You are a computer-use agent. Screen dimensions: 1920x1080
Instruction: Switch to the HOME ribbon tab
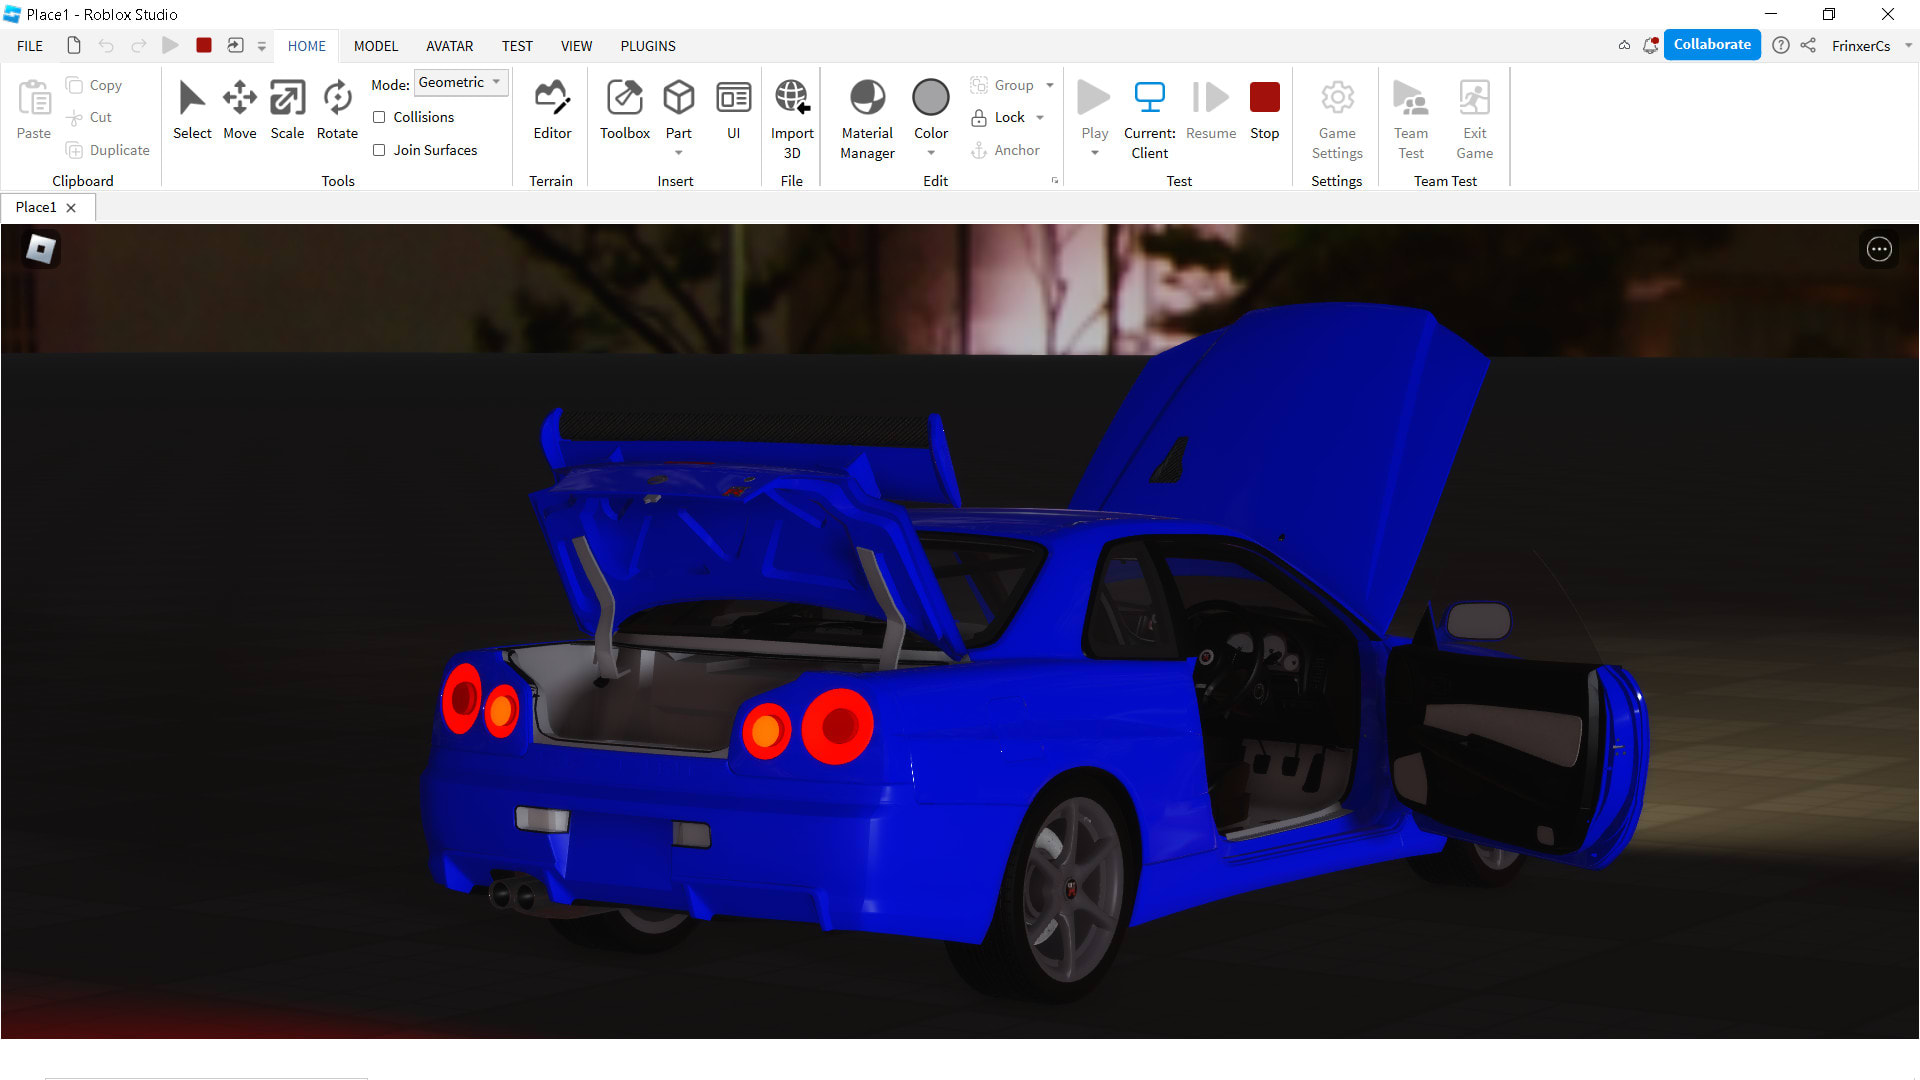pos(306,46)
